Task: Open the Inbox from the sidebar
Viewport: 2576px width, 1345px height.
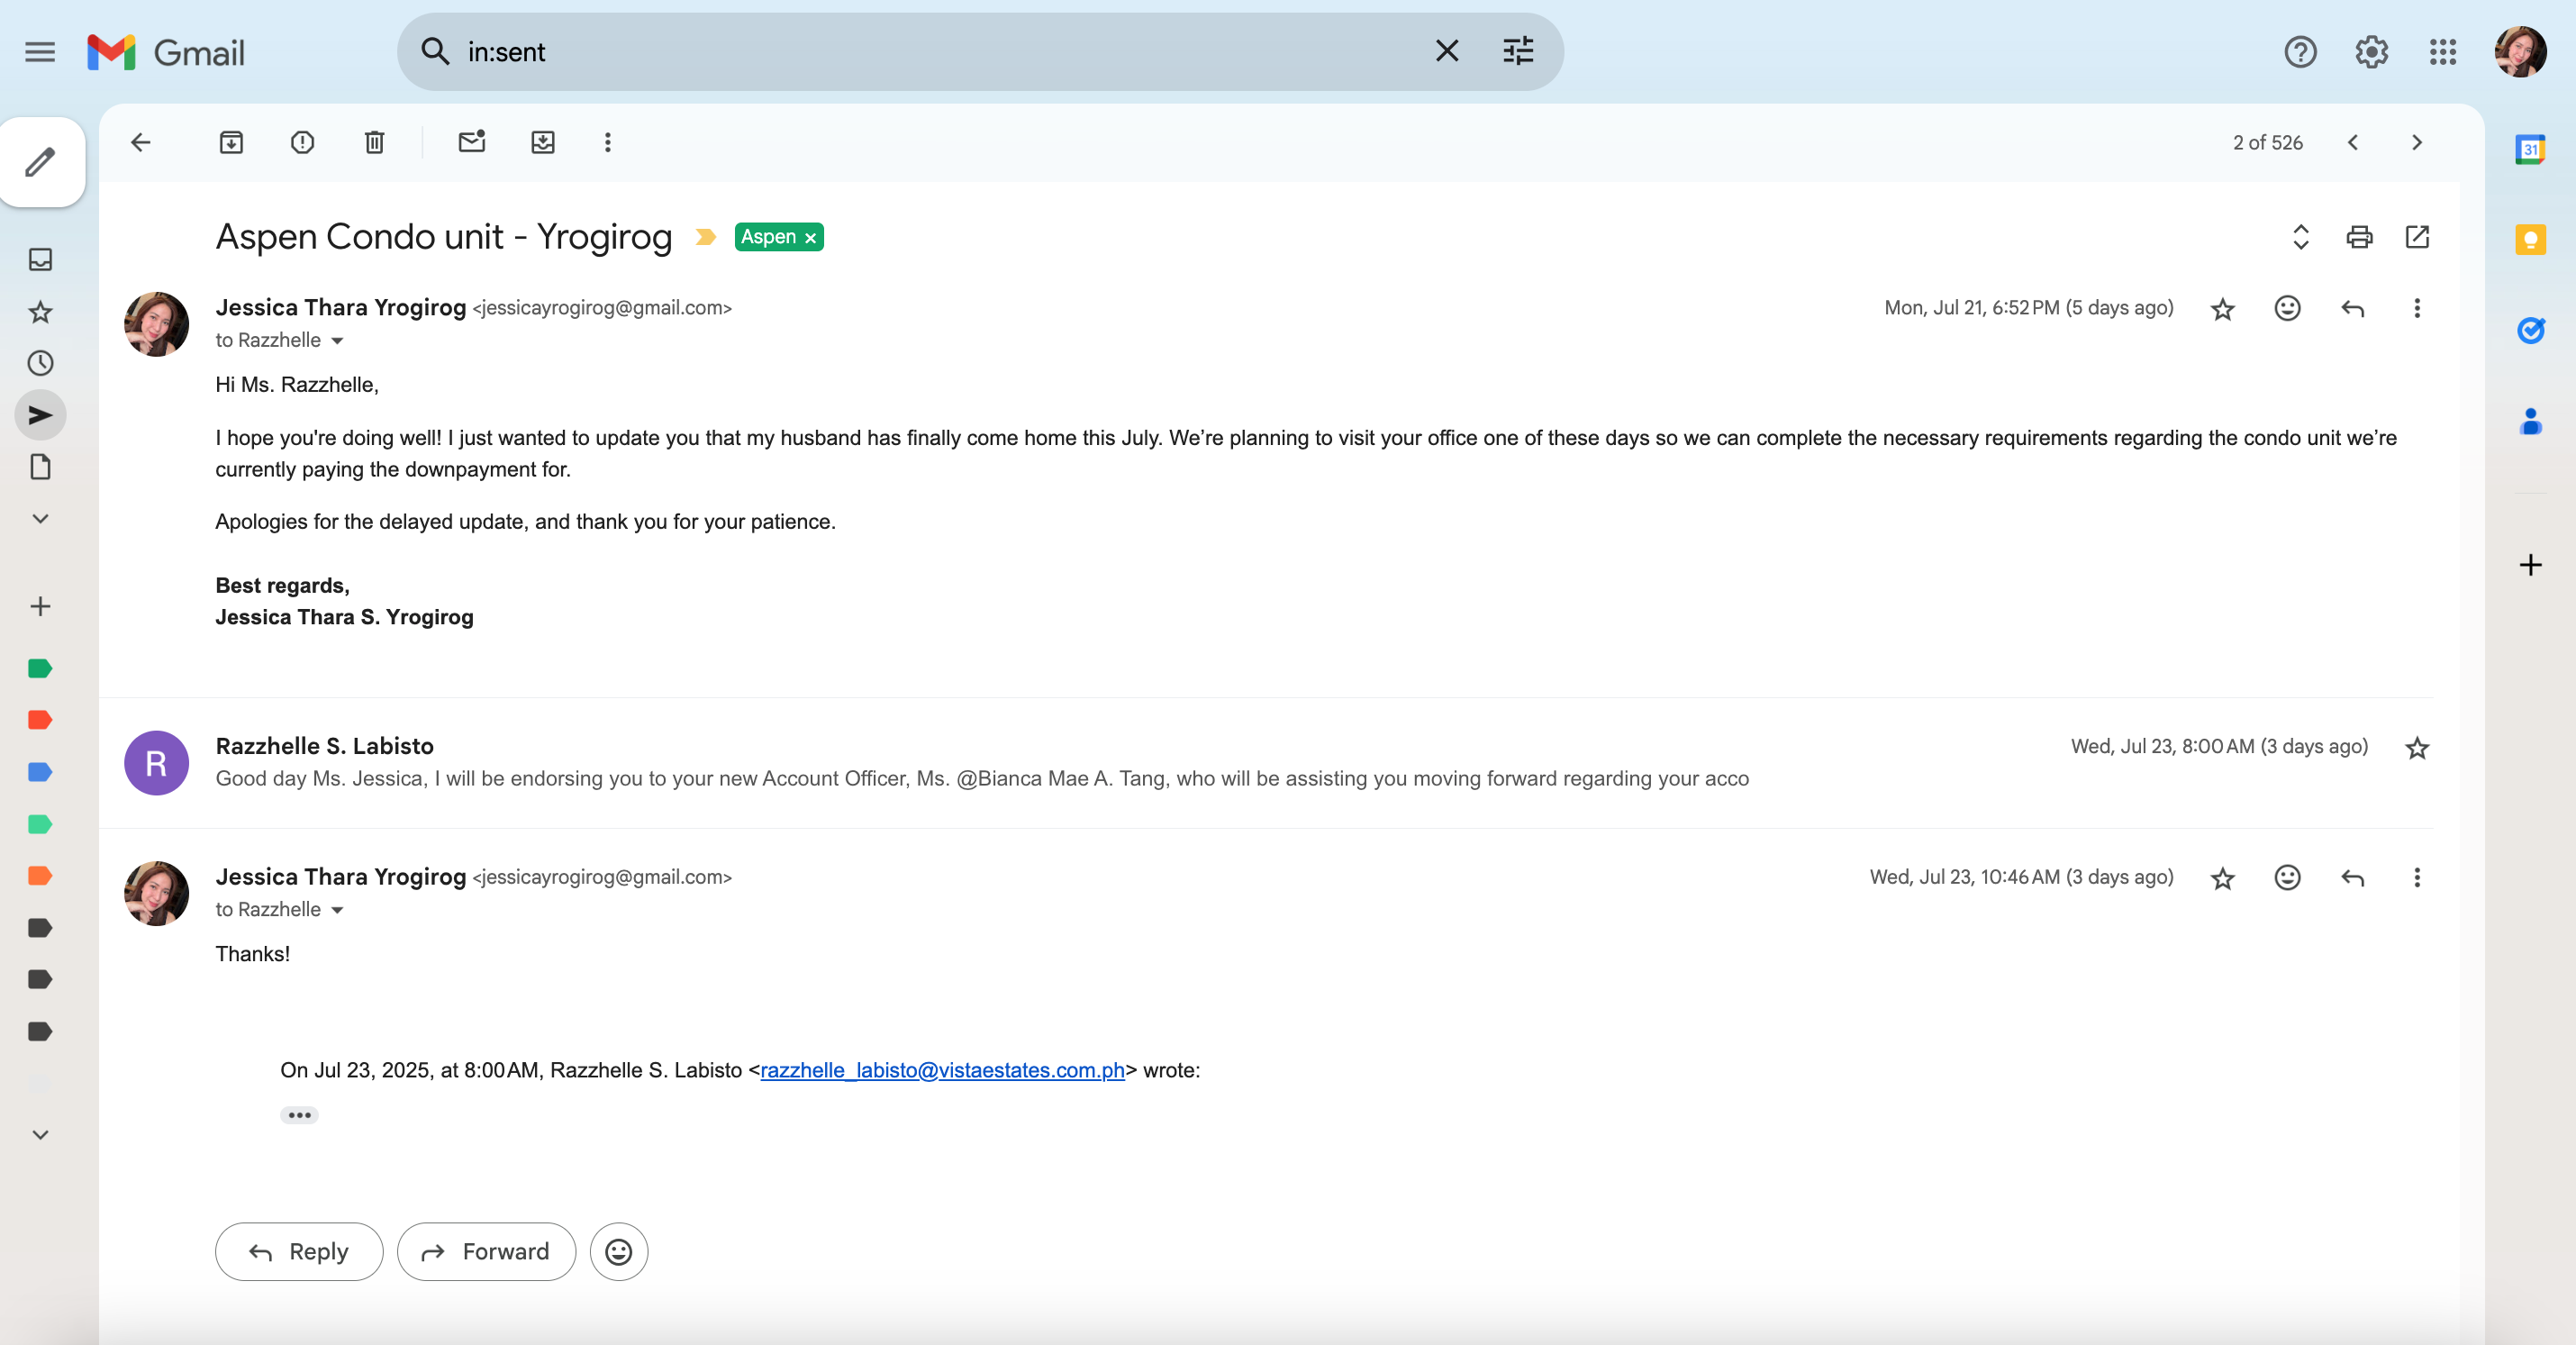Action: (40, 260)
